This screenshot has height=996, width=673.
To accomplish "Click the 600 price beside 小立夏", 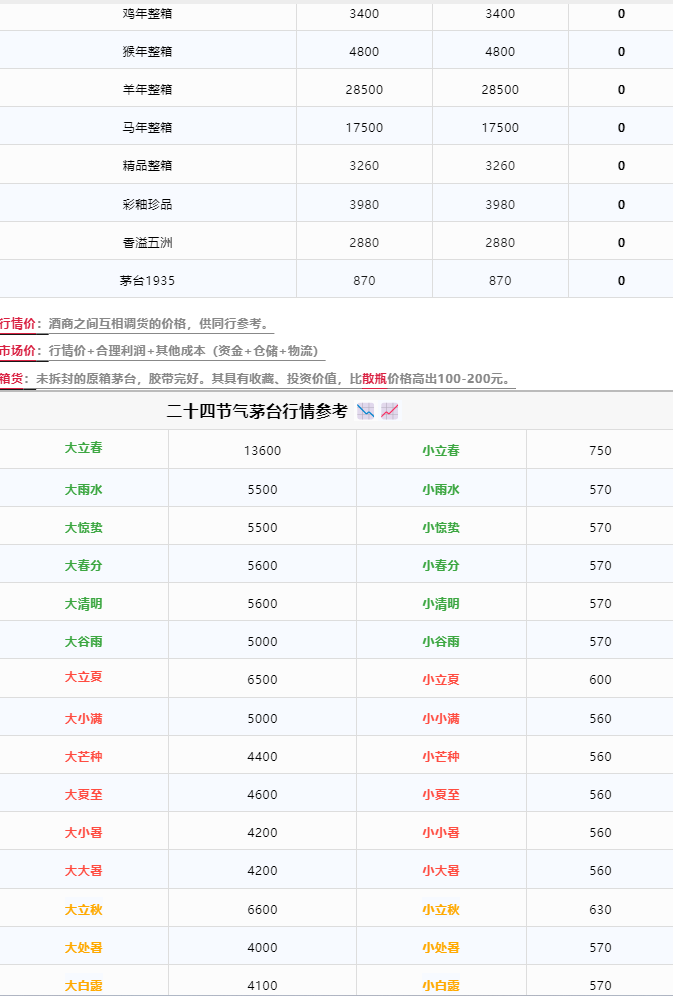I will (600, 680).
